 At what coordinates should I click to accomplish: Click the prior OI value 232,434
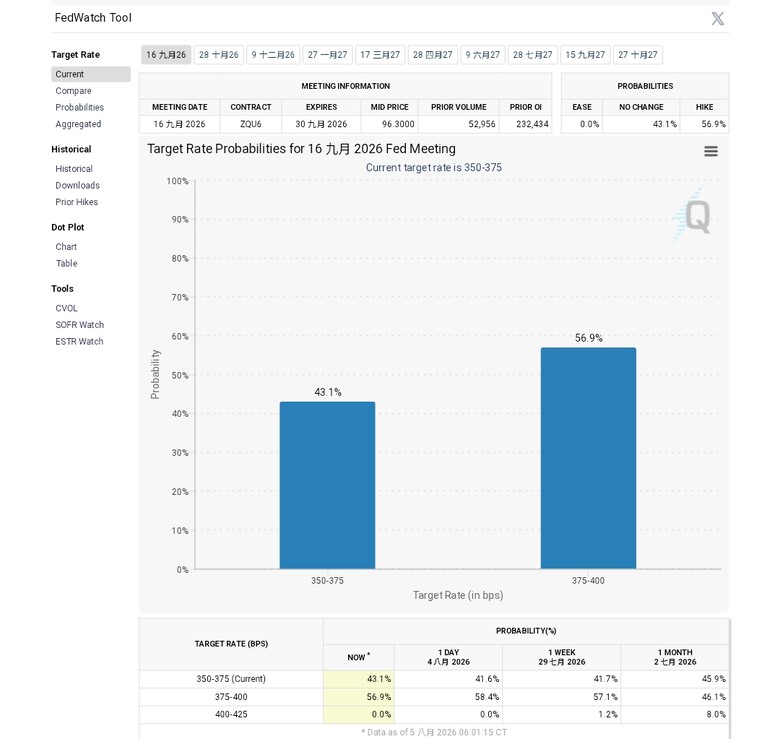[x=532, y=124]
